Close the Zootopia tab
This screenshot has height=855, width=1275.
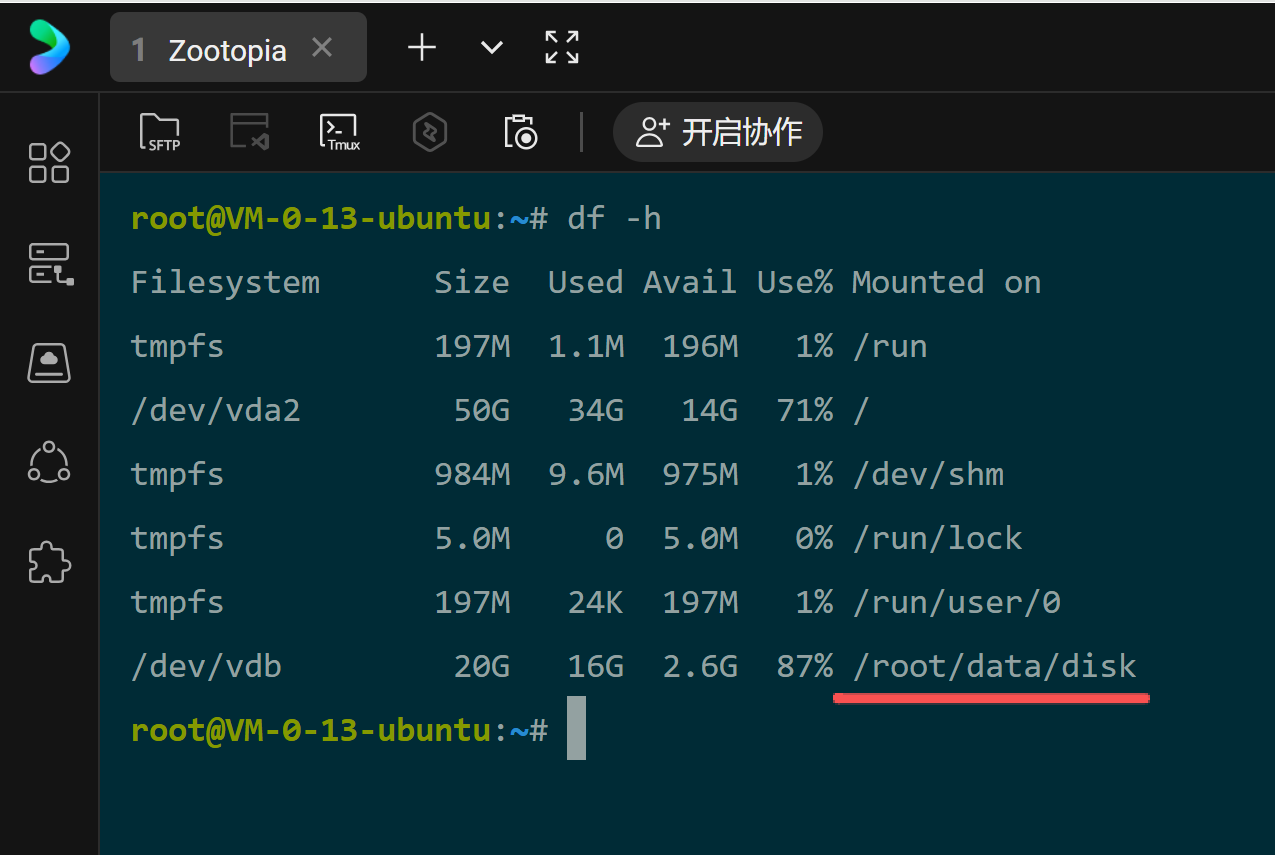(x=322, y=47)
